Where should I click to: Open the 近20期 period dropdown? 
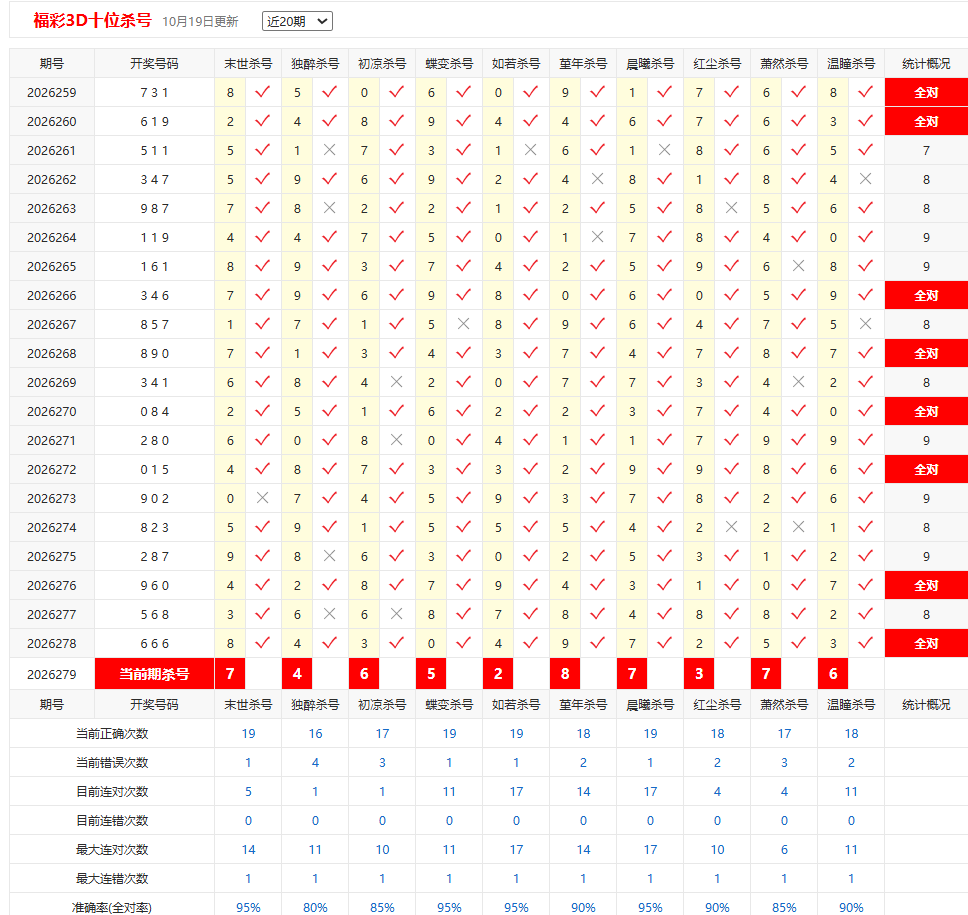click(x=297, y=22)
